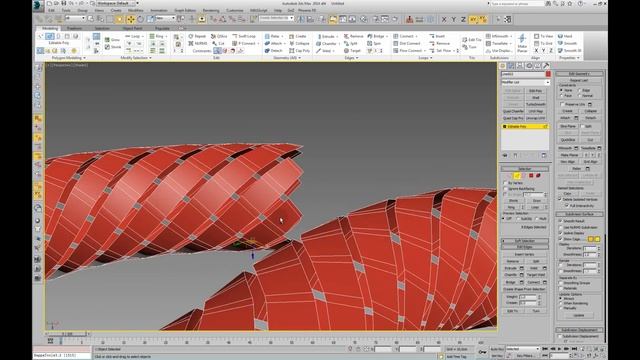Enable the By Vertex checkbox
The width and height of the screenshot is (640, 360).
click(x=505, y=183)
